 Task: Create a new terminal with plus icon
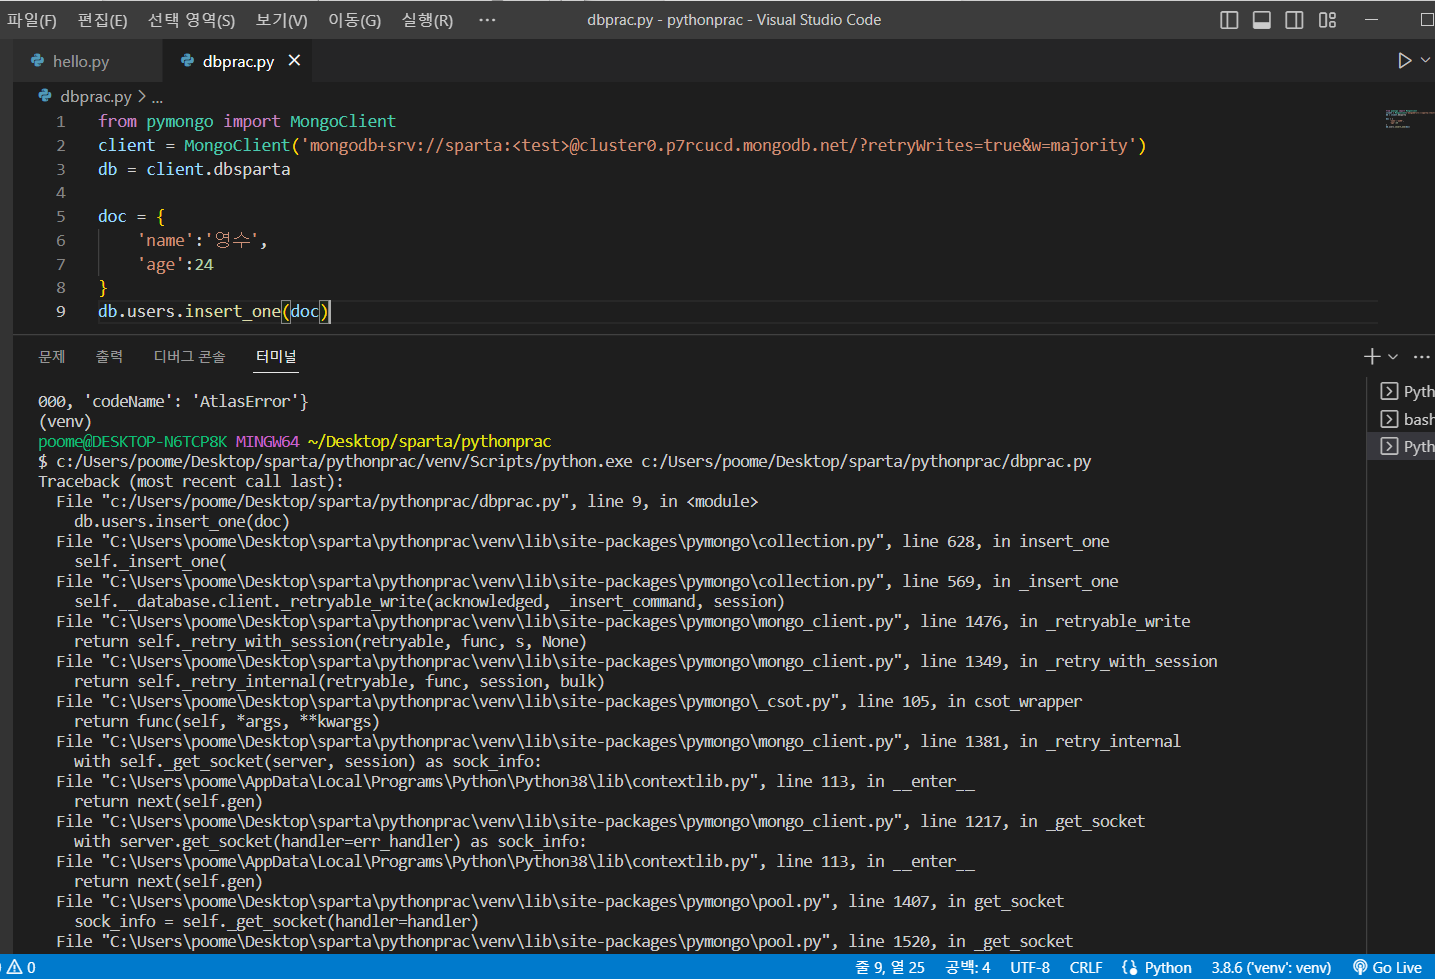[1371, 357]
